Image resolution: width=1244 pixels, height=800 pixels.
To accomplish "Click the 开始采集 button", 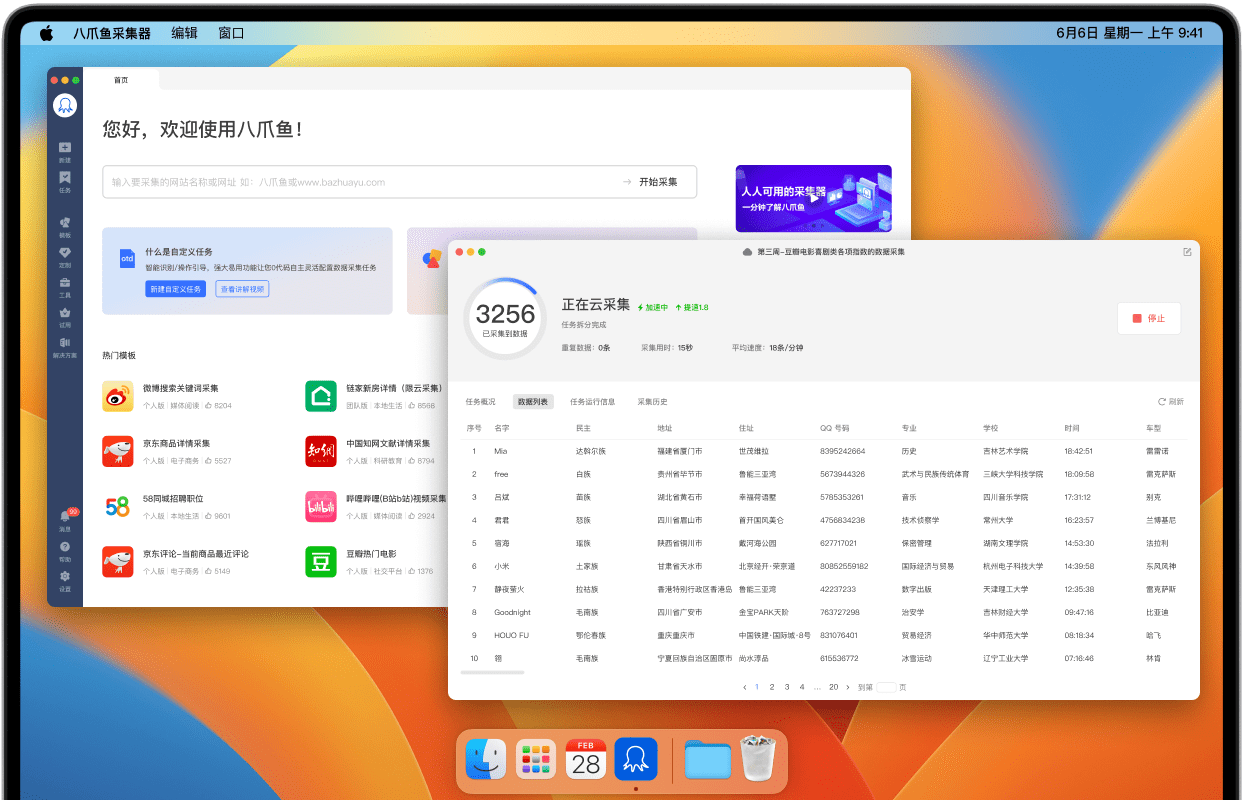I will coord(650,182).
